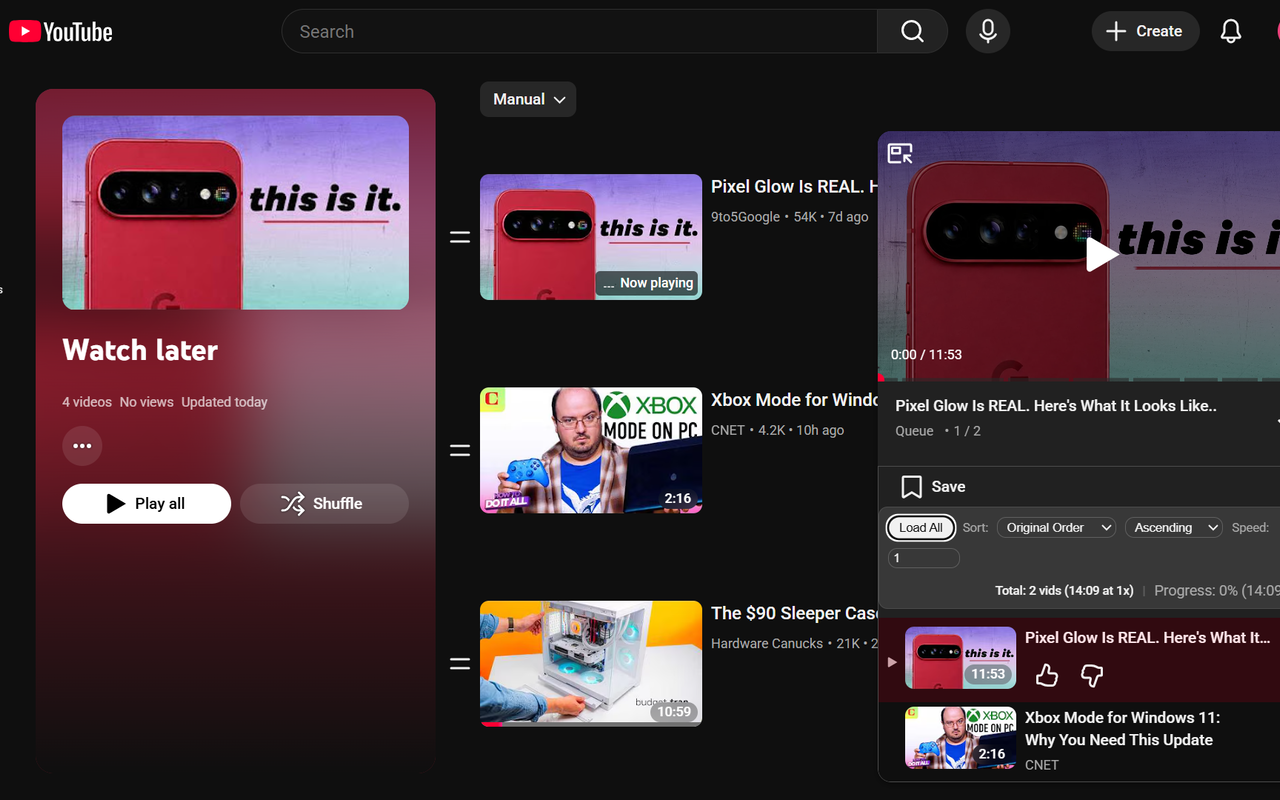The image size is (1280, 800).
Task: Open the Ascending order dropdown
Action: click(1174, 527)
